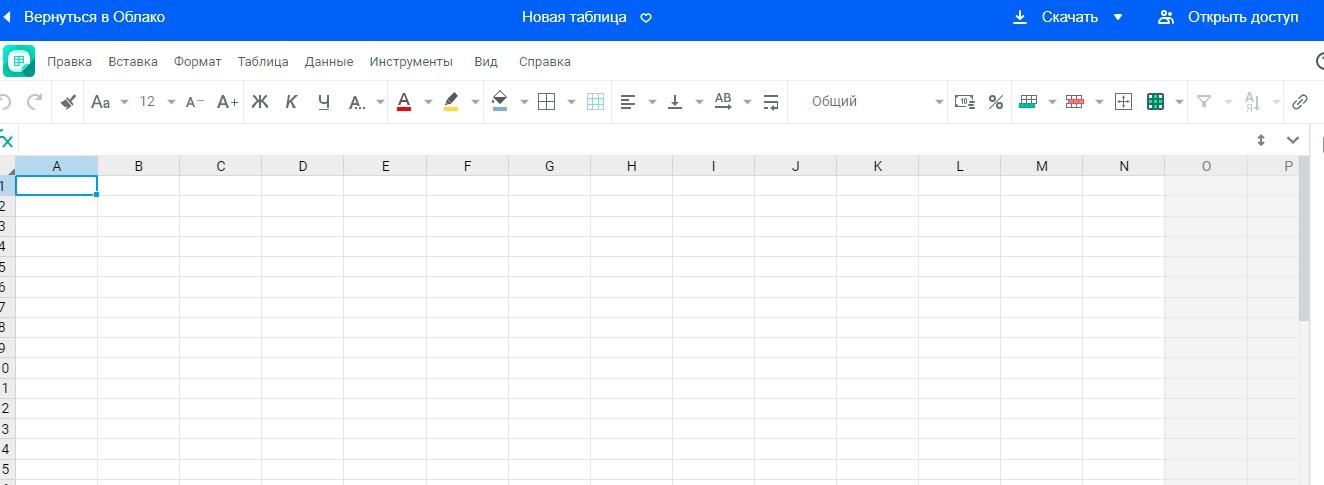Open the Таблица menu

[x=263, y=62]
